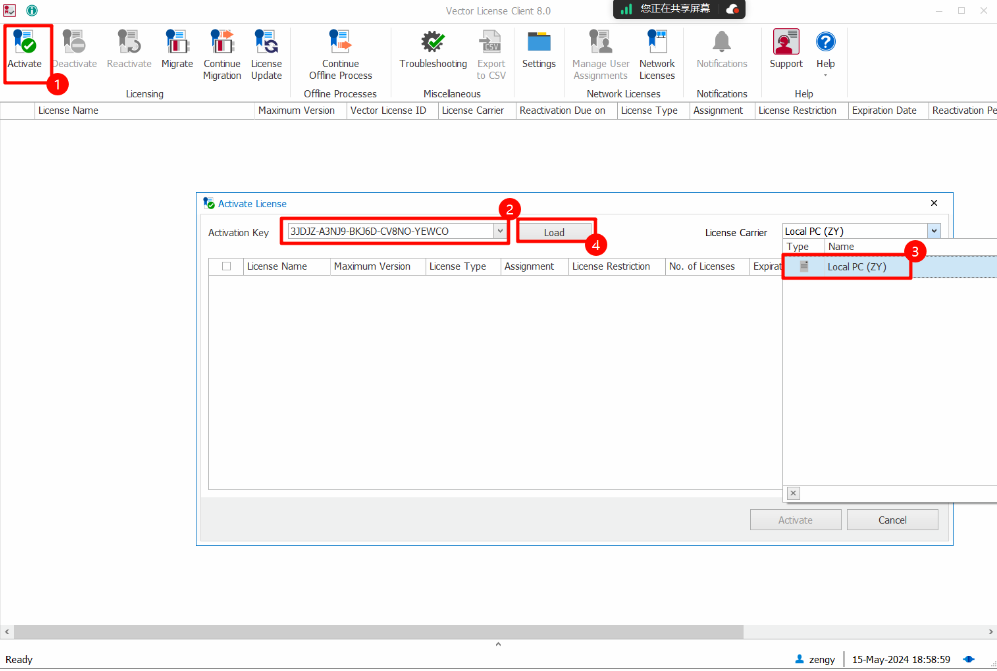Click the Vector License ID column header

(x=392, y=111)
